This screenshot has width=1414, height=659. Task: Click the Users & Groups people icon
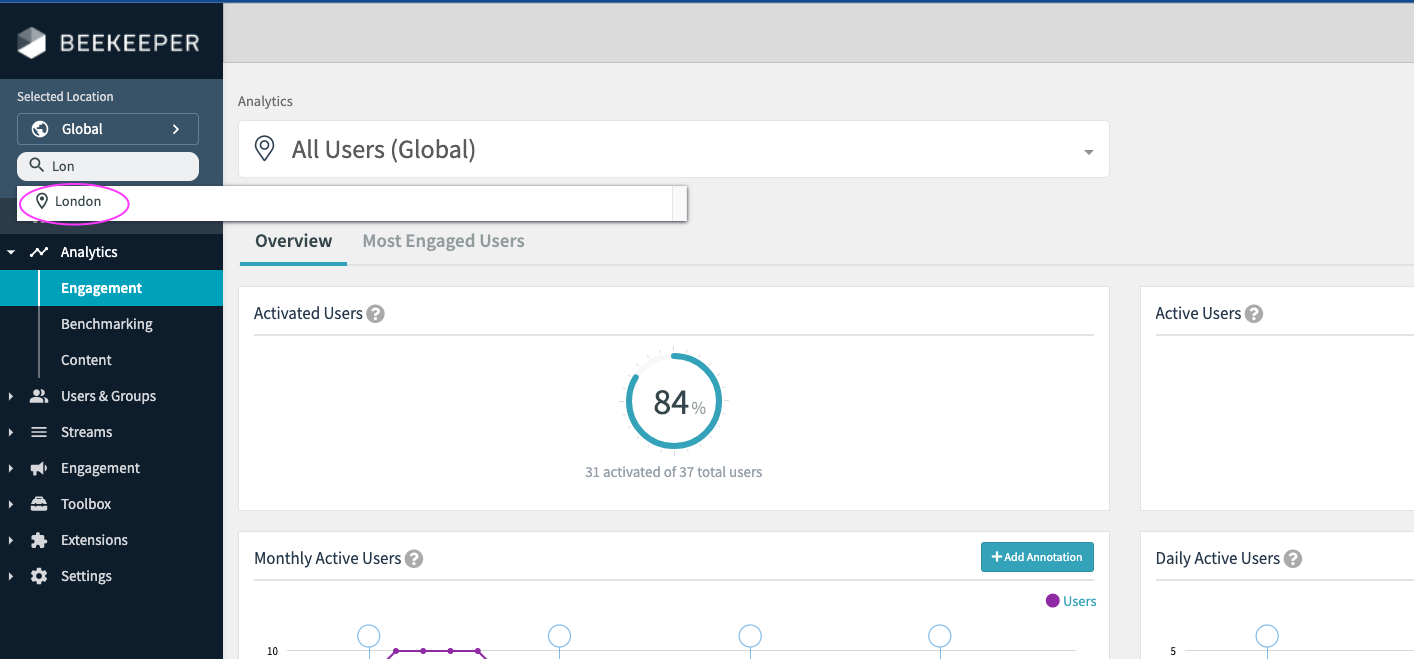point(39,396)
